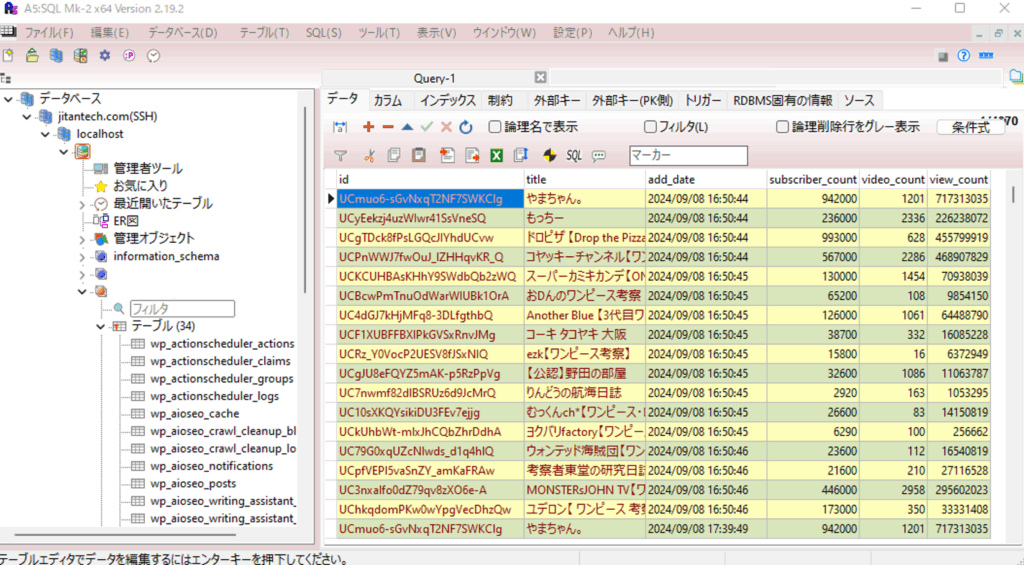Viewport: 1024px width, 565px height.
Task: Open the SQL(S) menu
Action: pyautogui.click(x=323, y=33)
